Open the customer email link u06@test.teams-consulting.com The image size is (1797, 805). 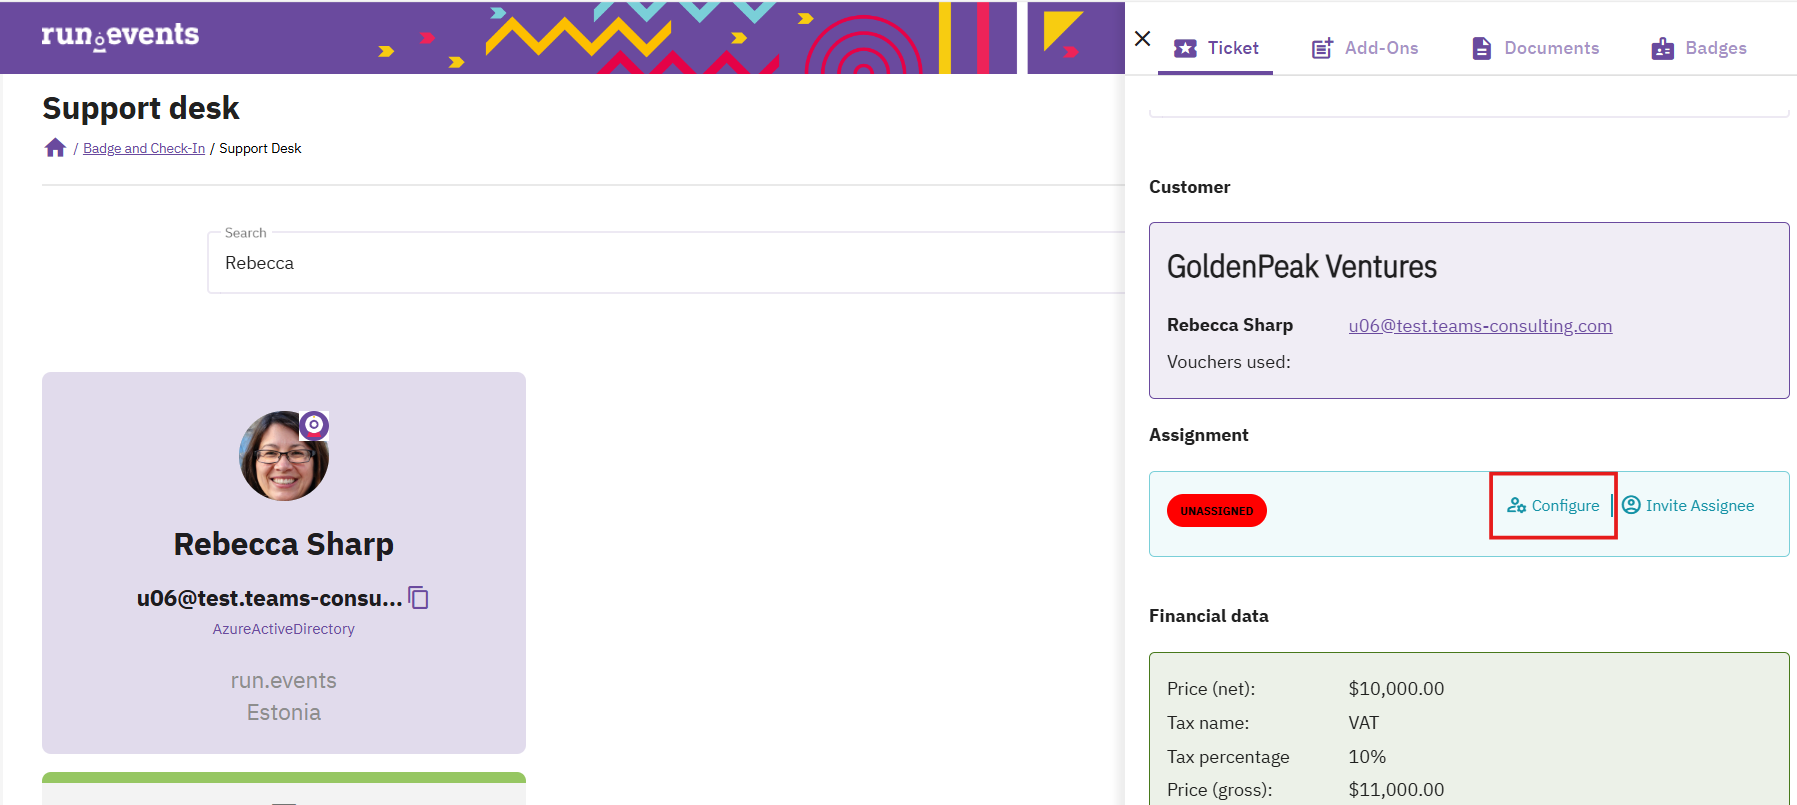click(1479, 326)
